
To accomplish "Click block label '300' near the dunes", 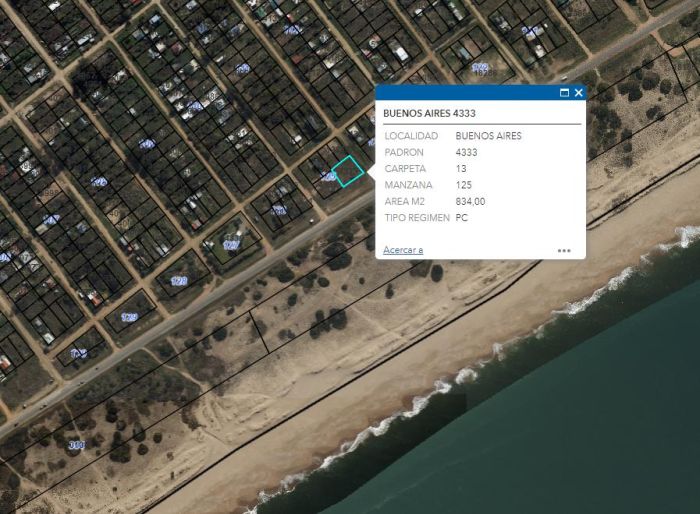I will click(x=76, y=445).
